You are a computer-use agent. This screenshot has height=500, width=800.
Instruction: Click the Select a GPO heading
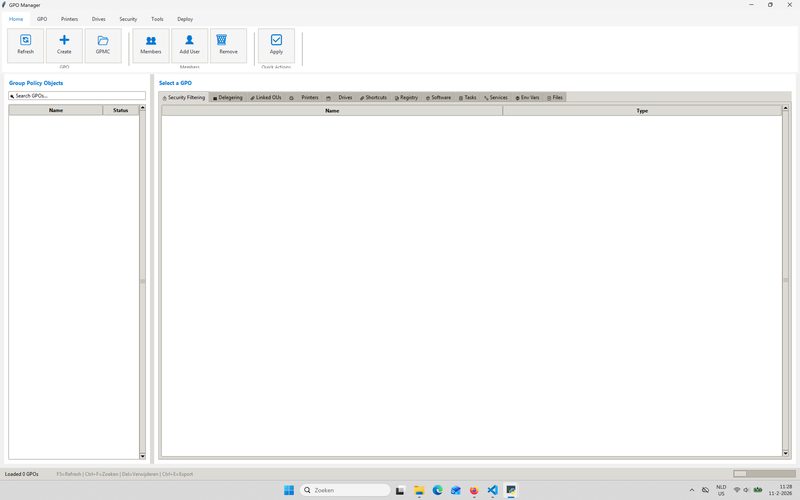click(x=175, y=83)
